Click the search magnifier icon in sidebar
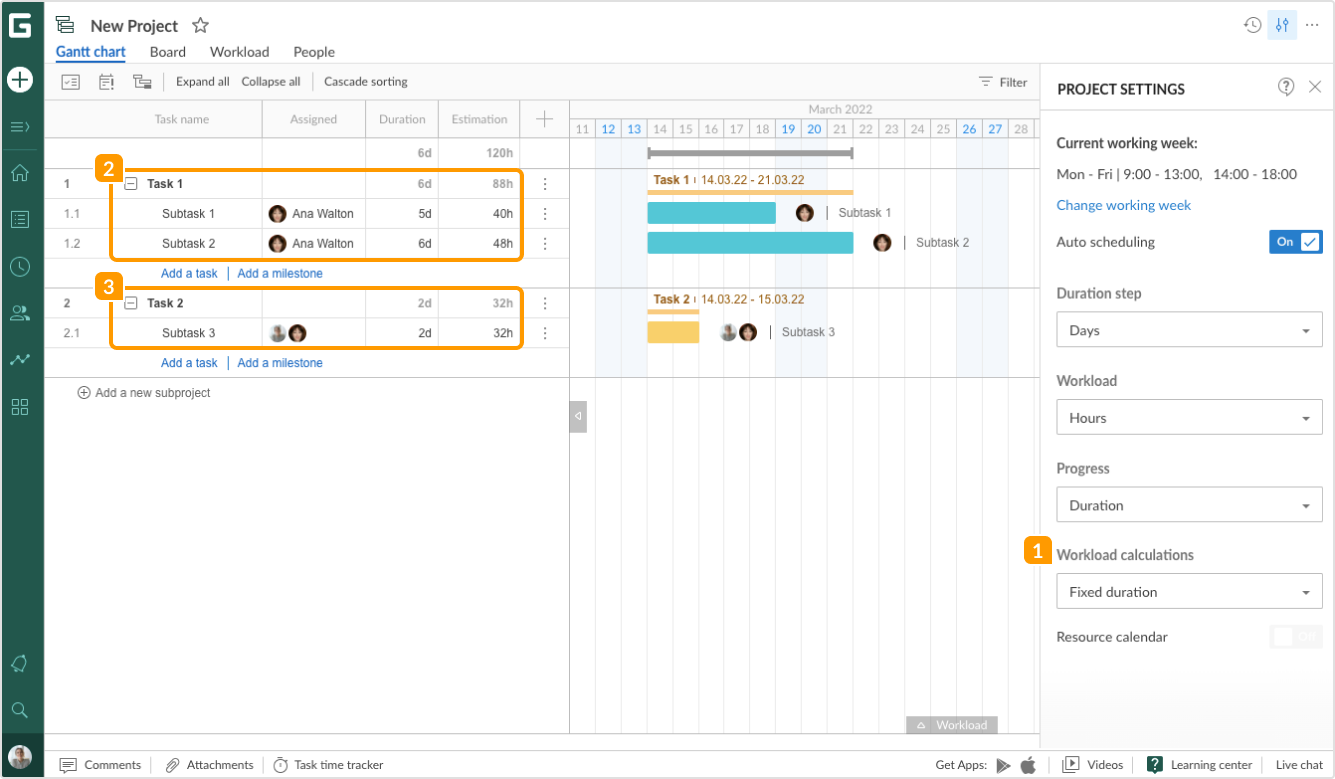 (x=20, y=710)
